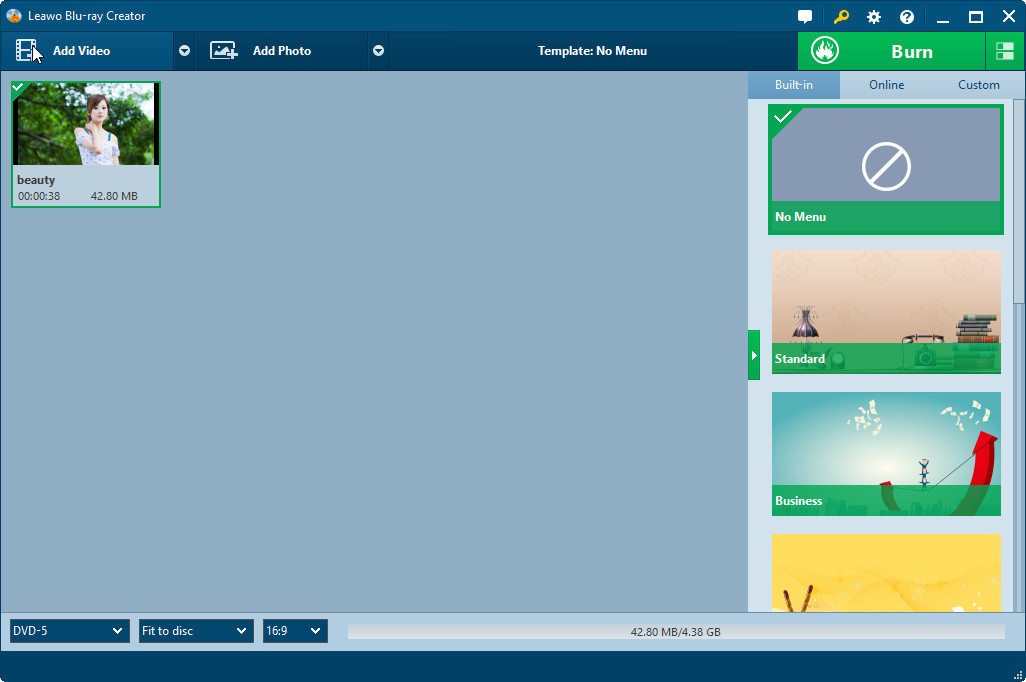1026x682 pixels.
Task: Click the beauty video title text
Action: pos(36,180)
